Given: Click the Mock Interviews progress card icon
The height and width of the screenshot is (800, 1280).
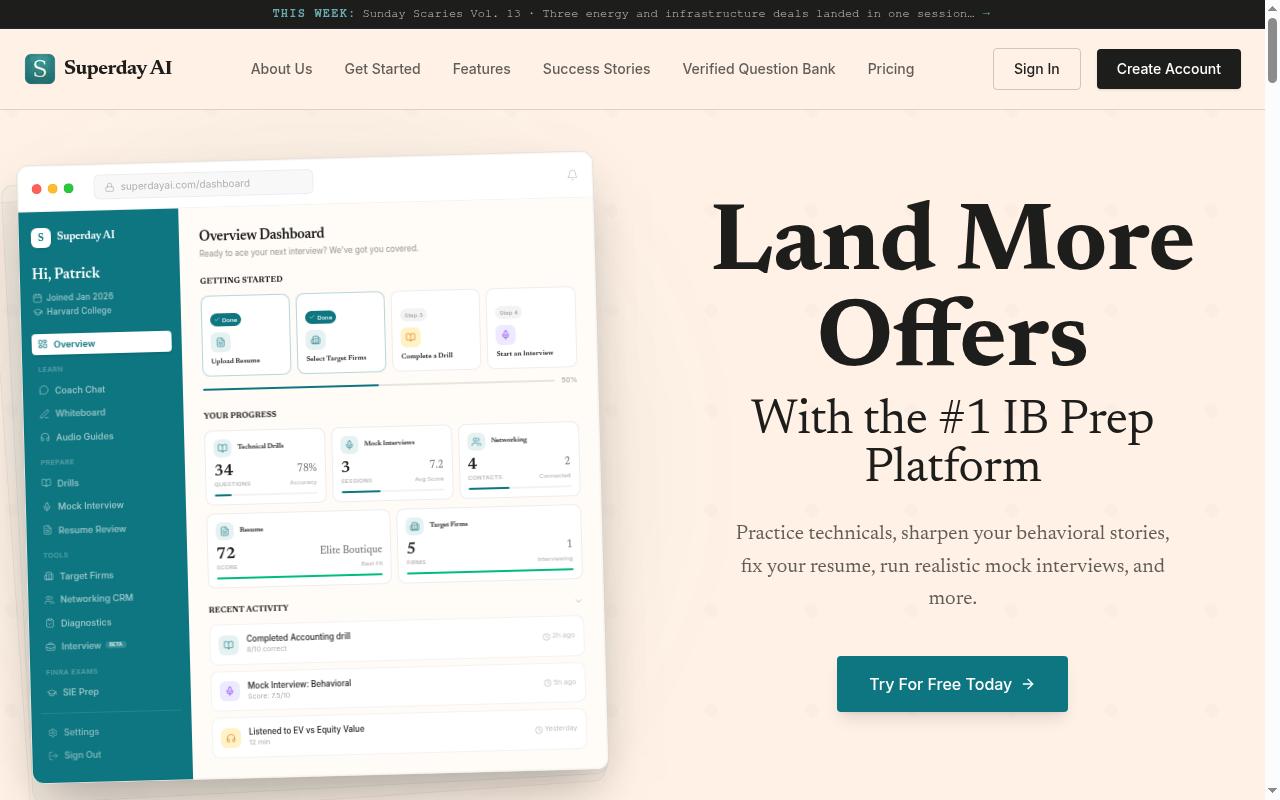Looking at the screenshot, I should click(x=349, y=445).
